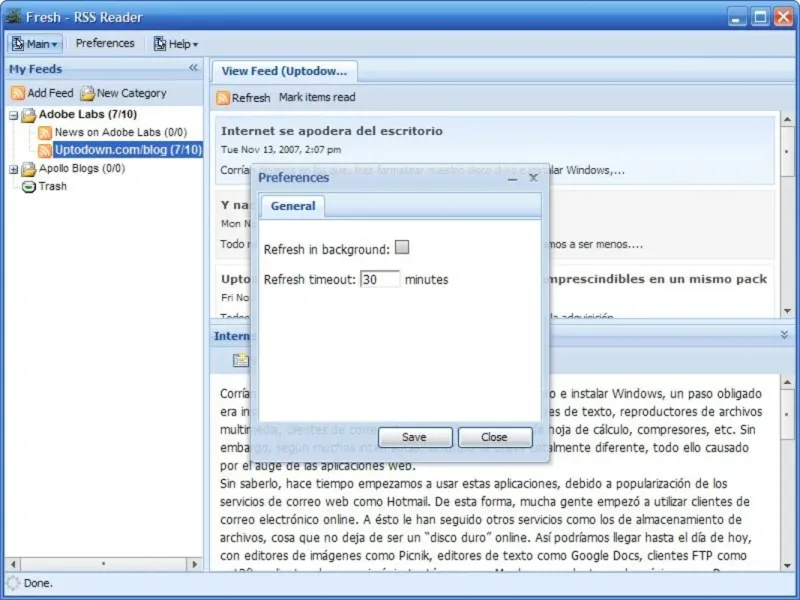Screen dimensions: 800x600
Task: Open the Main menu dropdown
Action: tap(35, 44)
